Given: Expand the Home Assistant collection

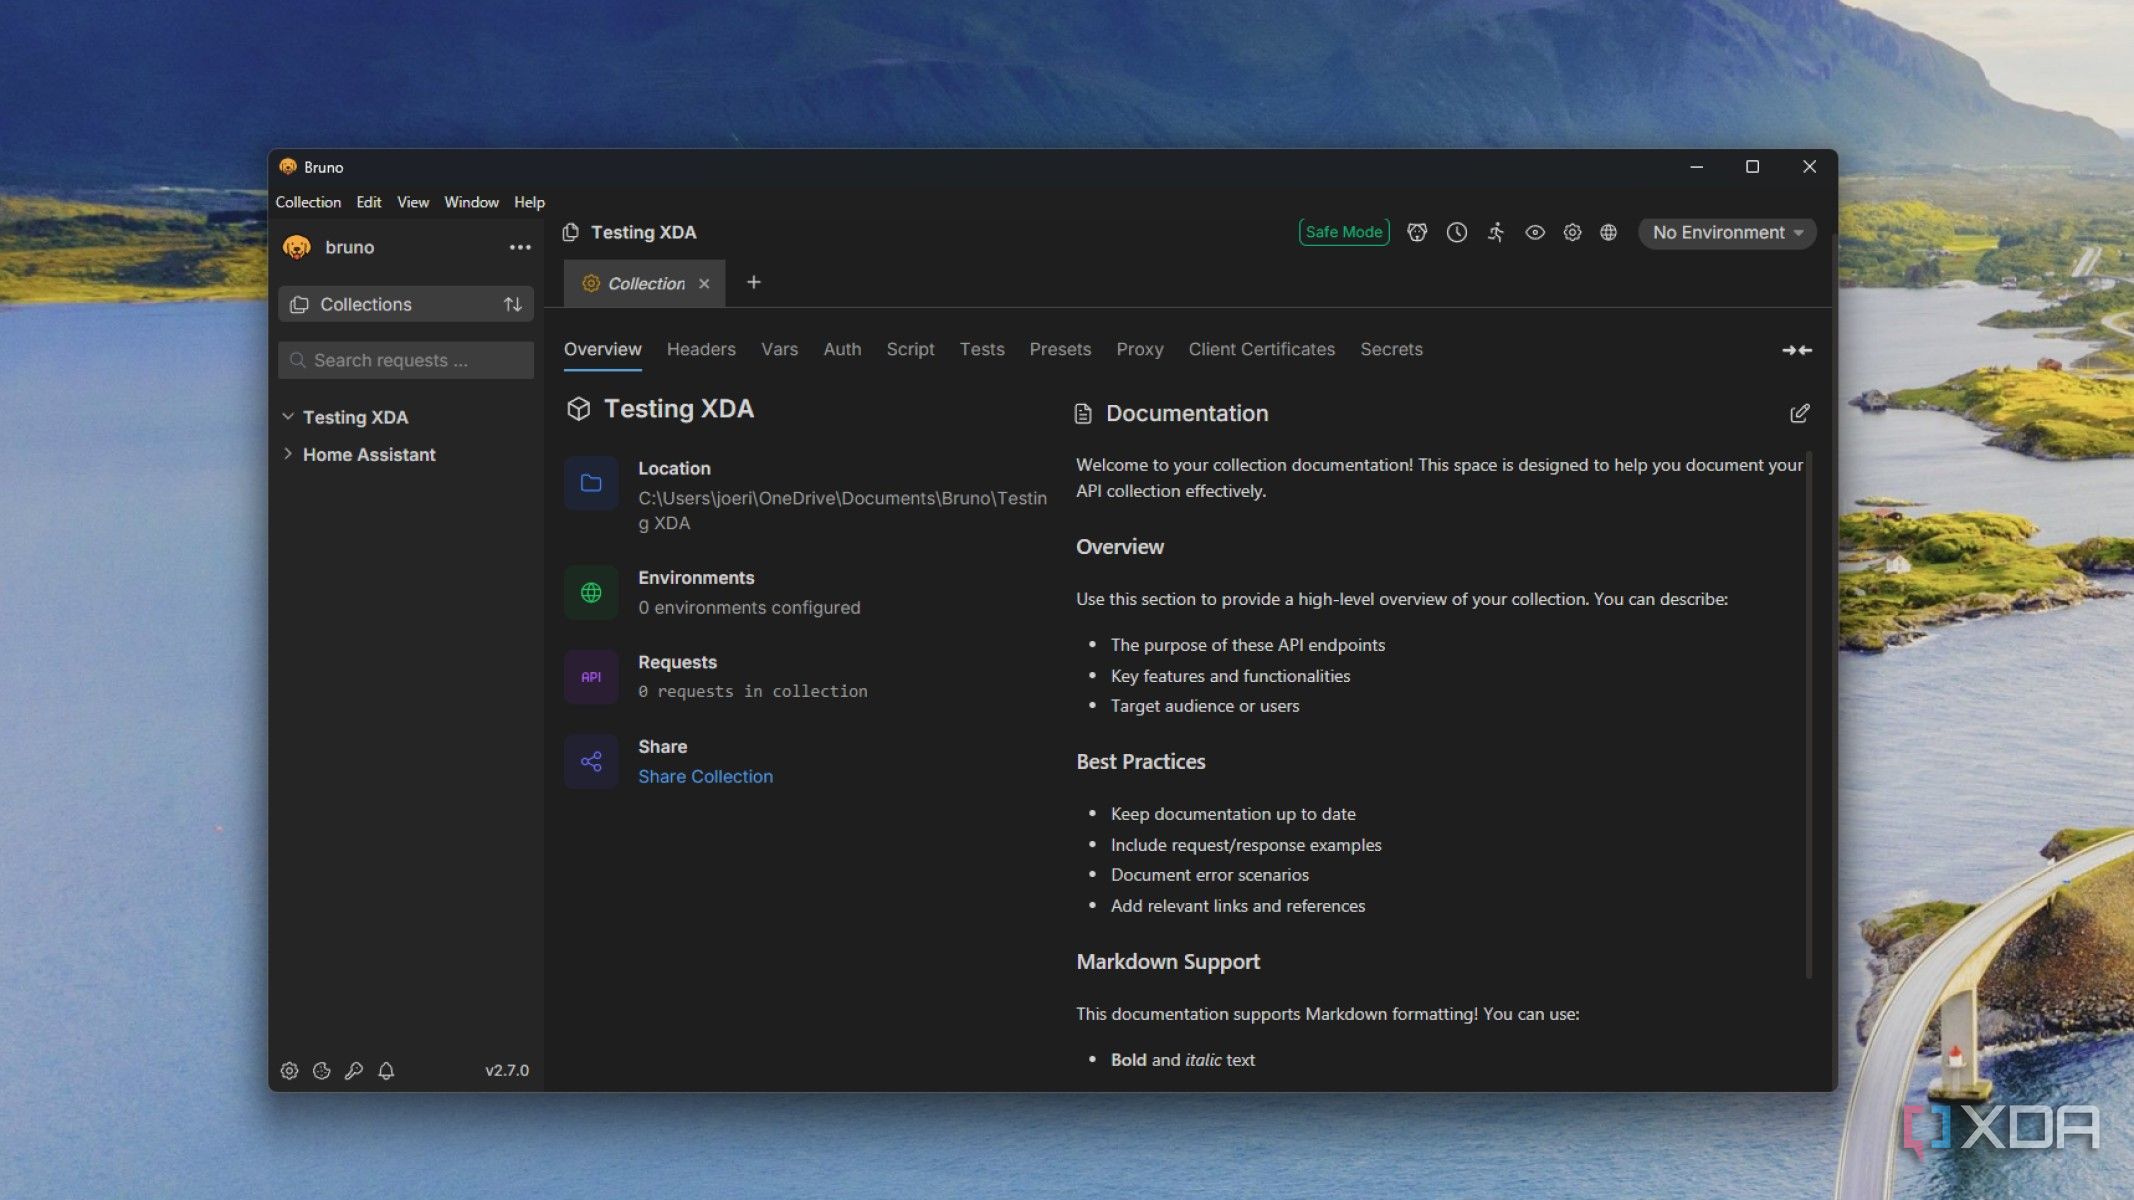Looking at the screenshot, I should point(288,454).
